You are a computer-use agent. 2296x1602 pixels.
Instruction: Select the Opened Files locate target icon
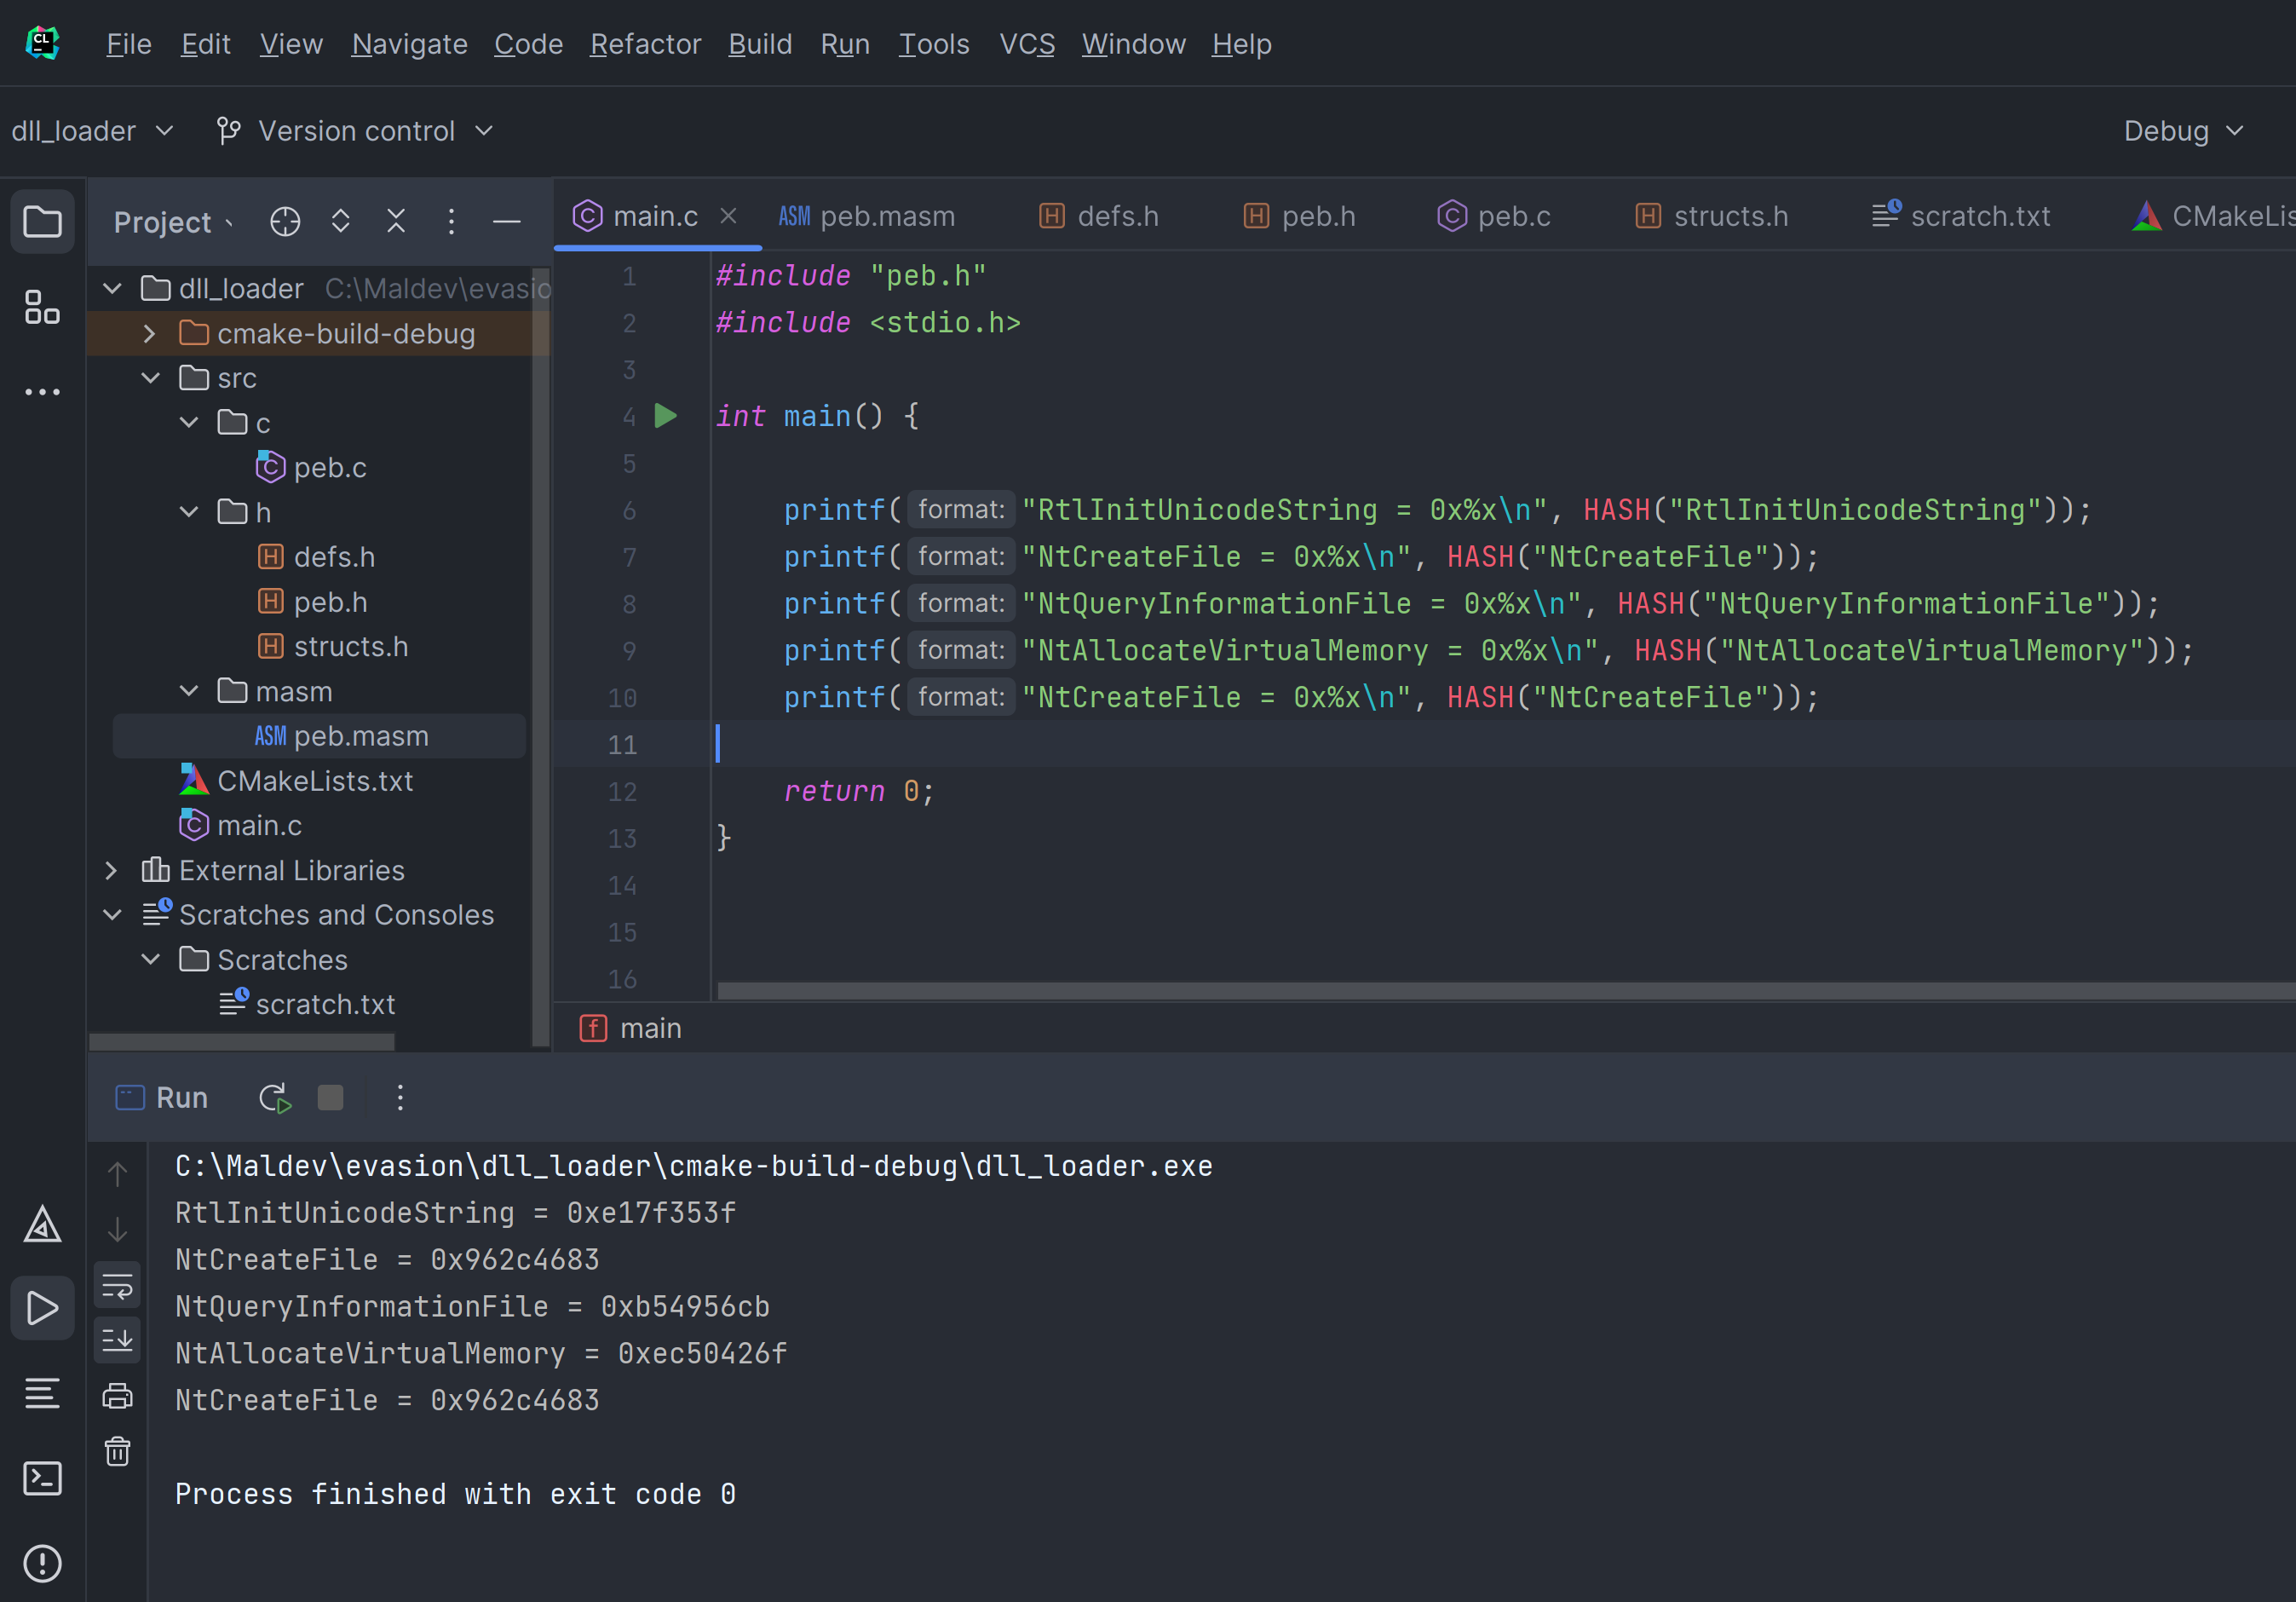[x=285, y=221]
